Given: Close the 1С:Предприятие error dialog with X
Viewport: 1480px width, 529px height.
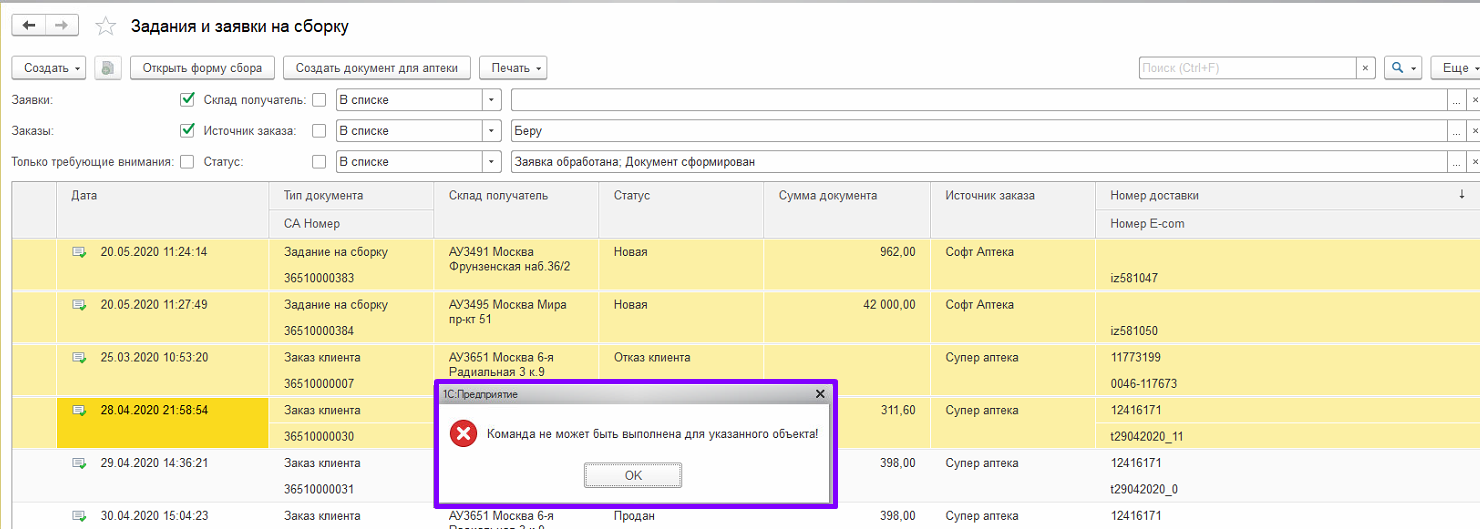Looking at the screenshot, I should pyautogui.click(x=820, y=394).
